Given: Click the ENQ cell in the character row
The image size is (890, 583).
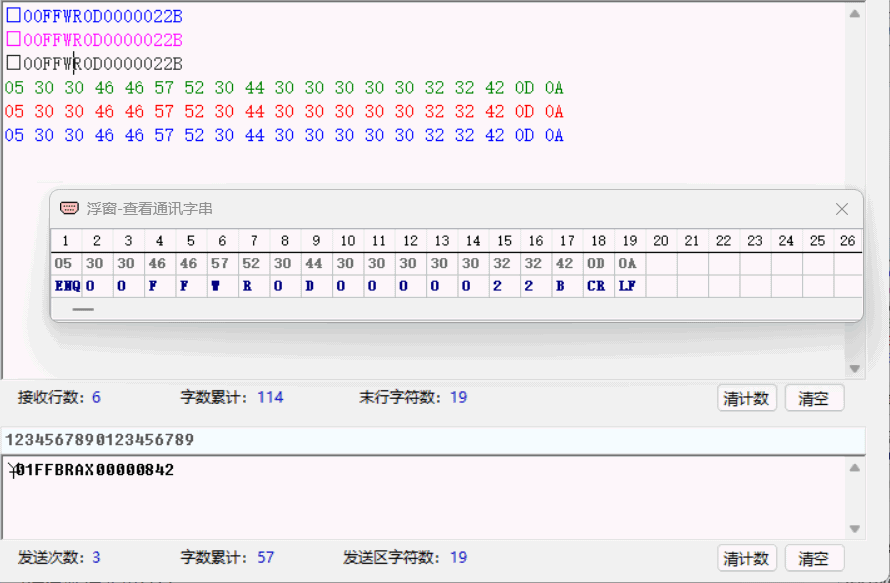Looking at the screenshot, I should [67, 286].
